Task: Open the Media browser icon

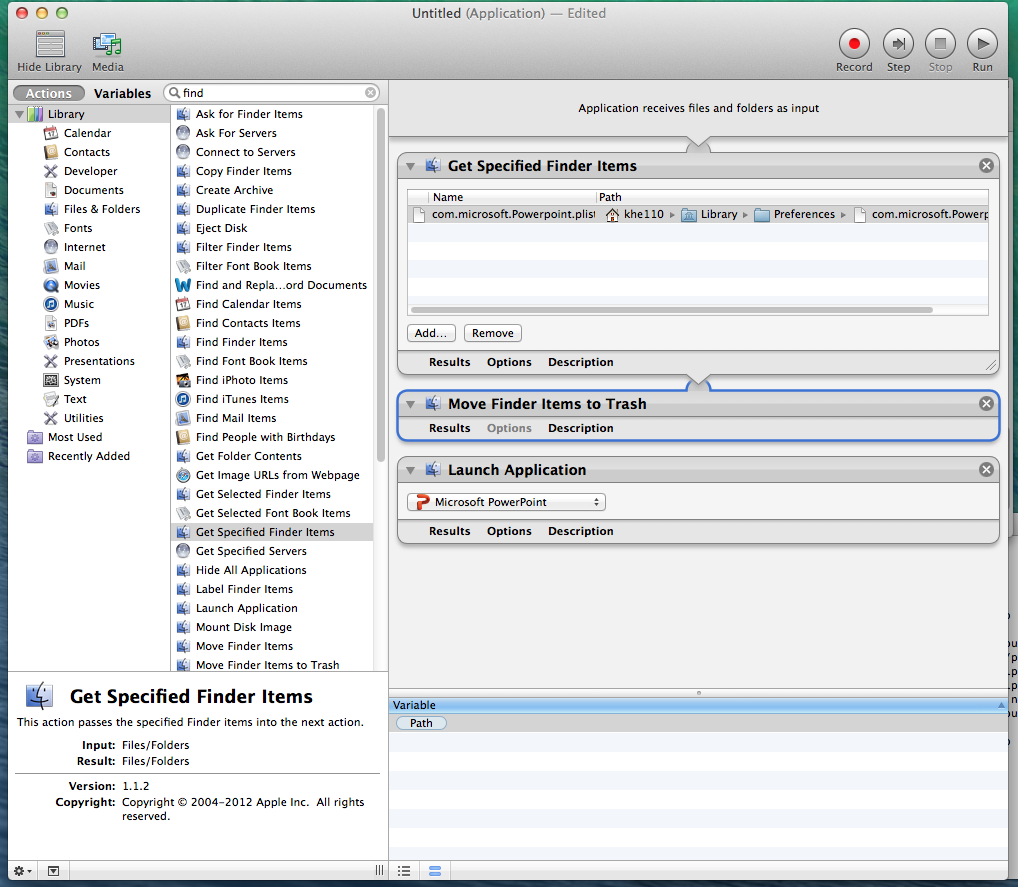Action: pyautogui.click(x=107, y=44)
